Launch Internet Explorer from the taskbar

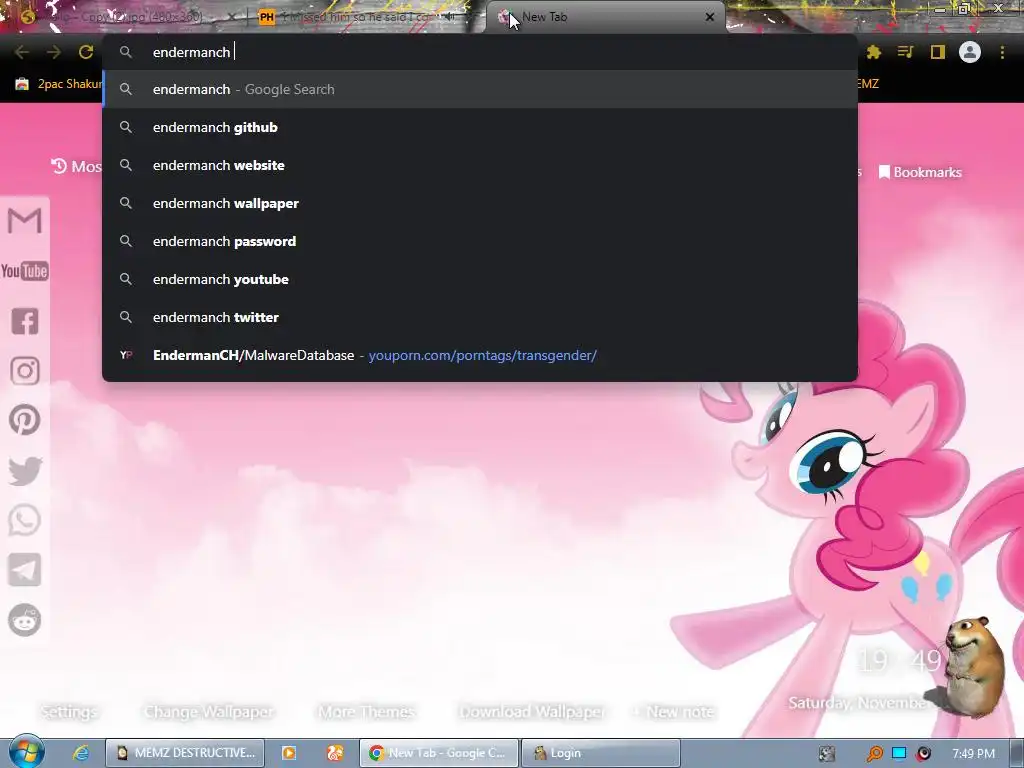(x=81, y=753)
